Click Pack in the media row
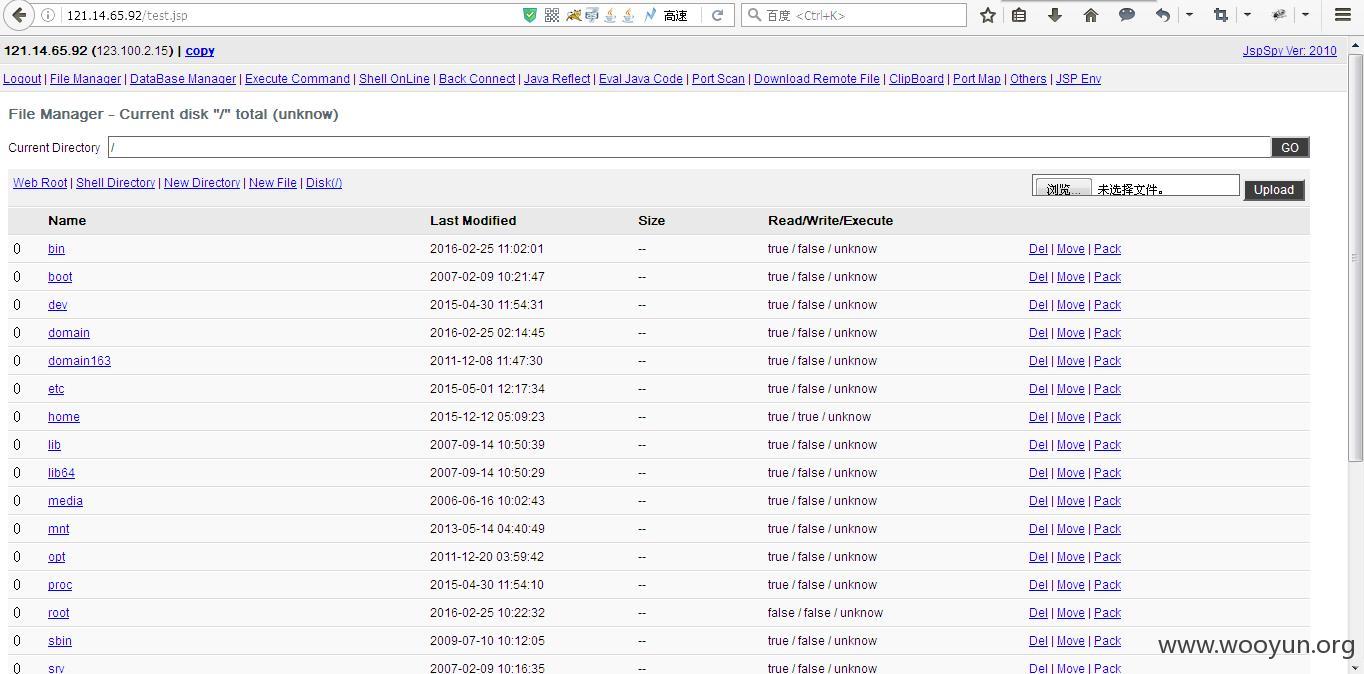Viewport: 1364px width, 674px height. click(x=1107, y=501)
